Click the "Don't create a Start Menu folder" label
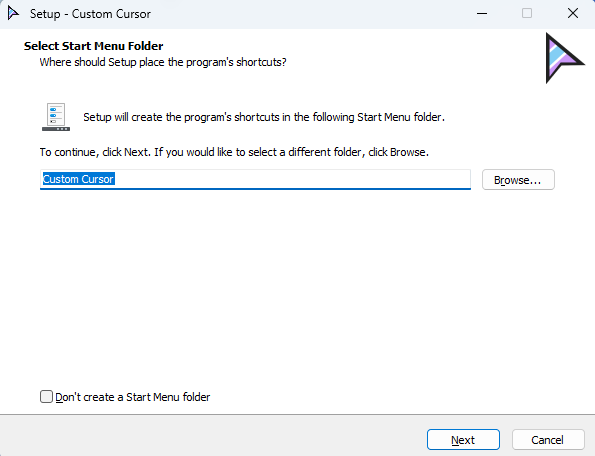 [132, 397]
